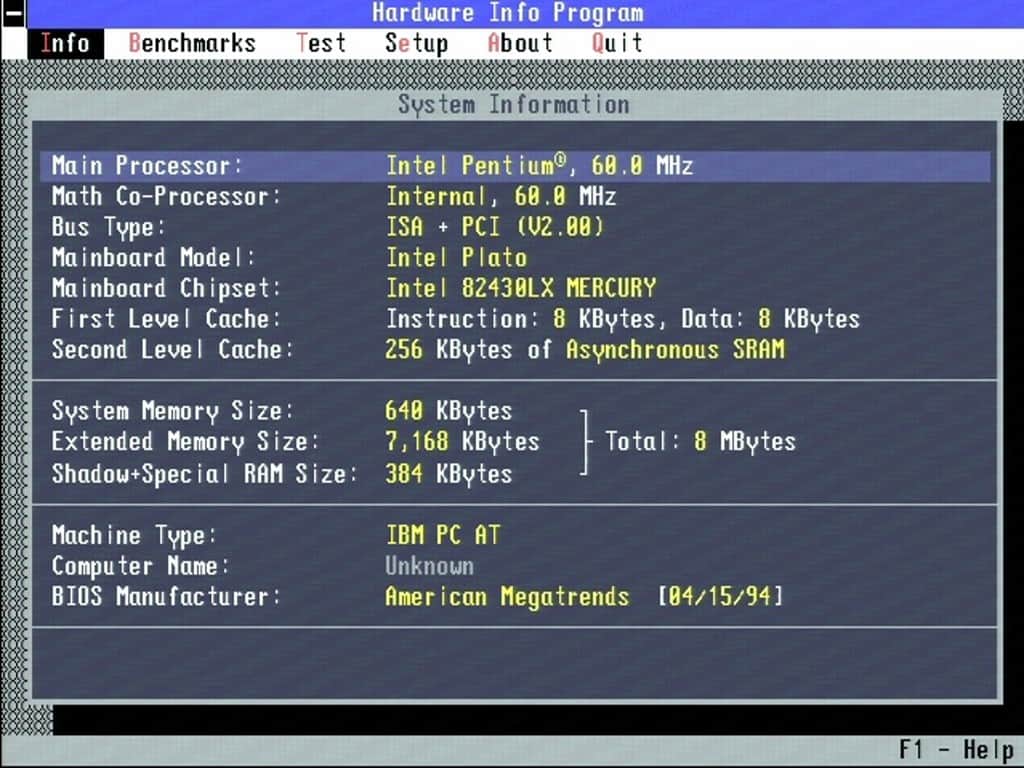
Task: Open the Setup menu
Action: tap(417, 44)
